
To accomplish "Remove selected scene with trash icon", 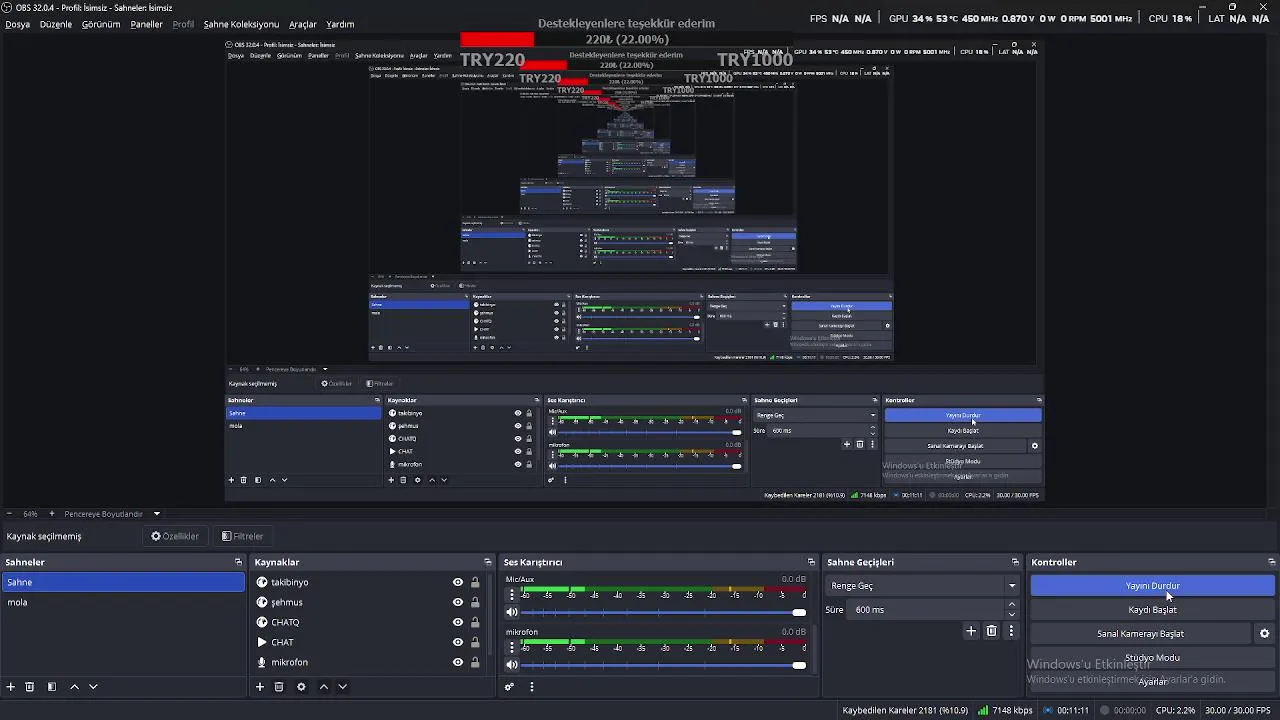I will [30, 687].
